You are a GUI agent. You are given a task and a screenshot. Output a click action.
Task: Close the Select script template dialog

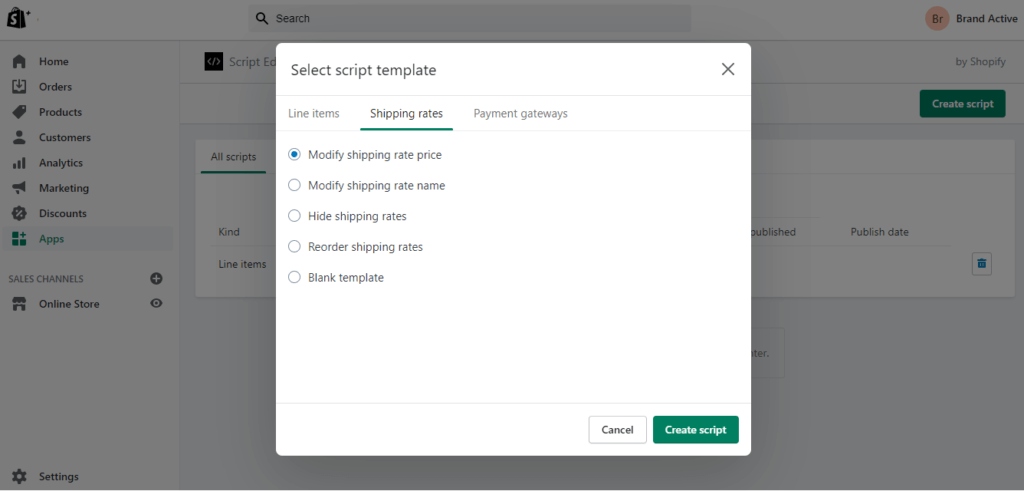coord(728,69)
